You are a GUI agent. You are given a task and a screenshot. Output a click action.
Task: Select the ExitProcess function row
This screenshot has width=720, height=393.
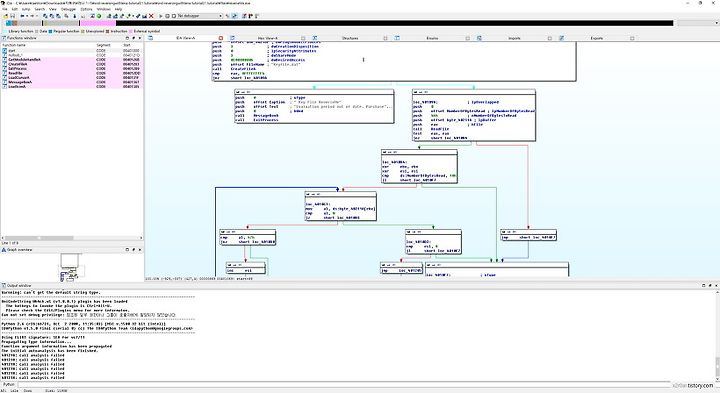pyautogui.click(x=72, y=69)
